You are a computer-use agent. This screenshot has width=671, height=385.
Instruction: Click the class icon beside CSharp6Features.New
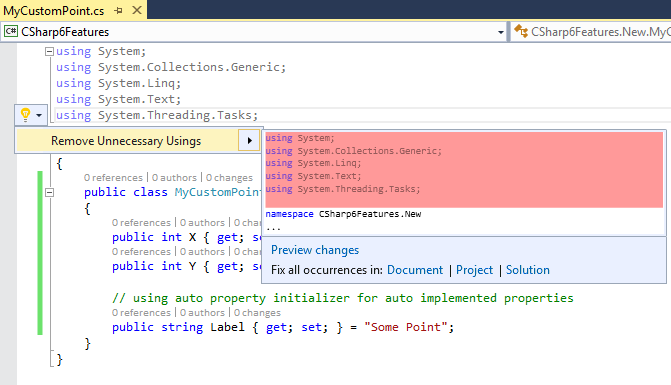tap(521, 31)
